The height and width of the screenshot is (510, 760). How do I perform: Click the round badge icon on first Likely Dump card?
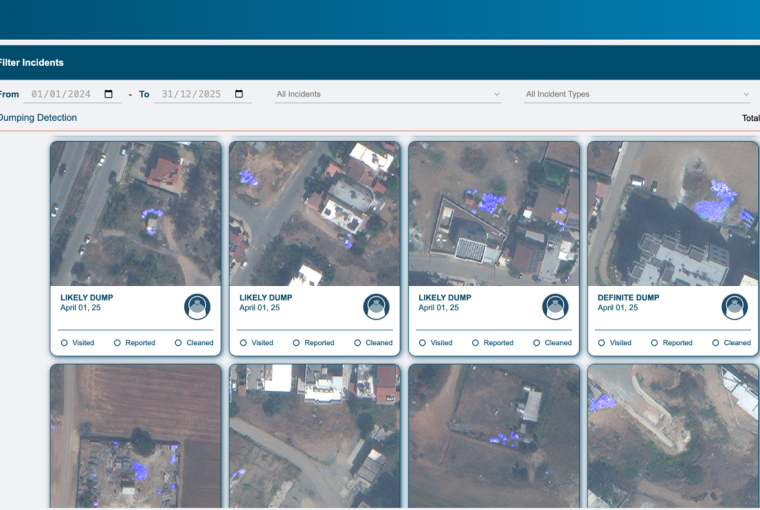point(197,306)
